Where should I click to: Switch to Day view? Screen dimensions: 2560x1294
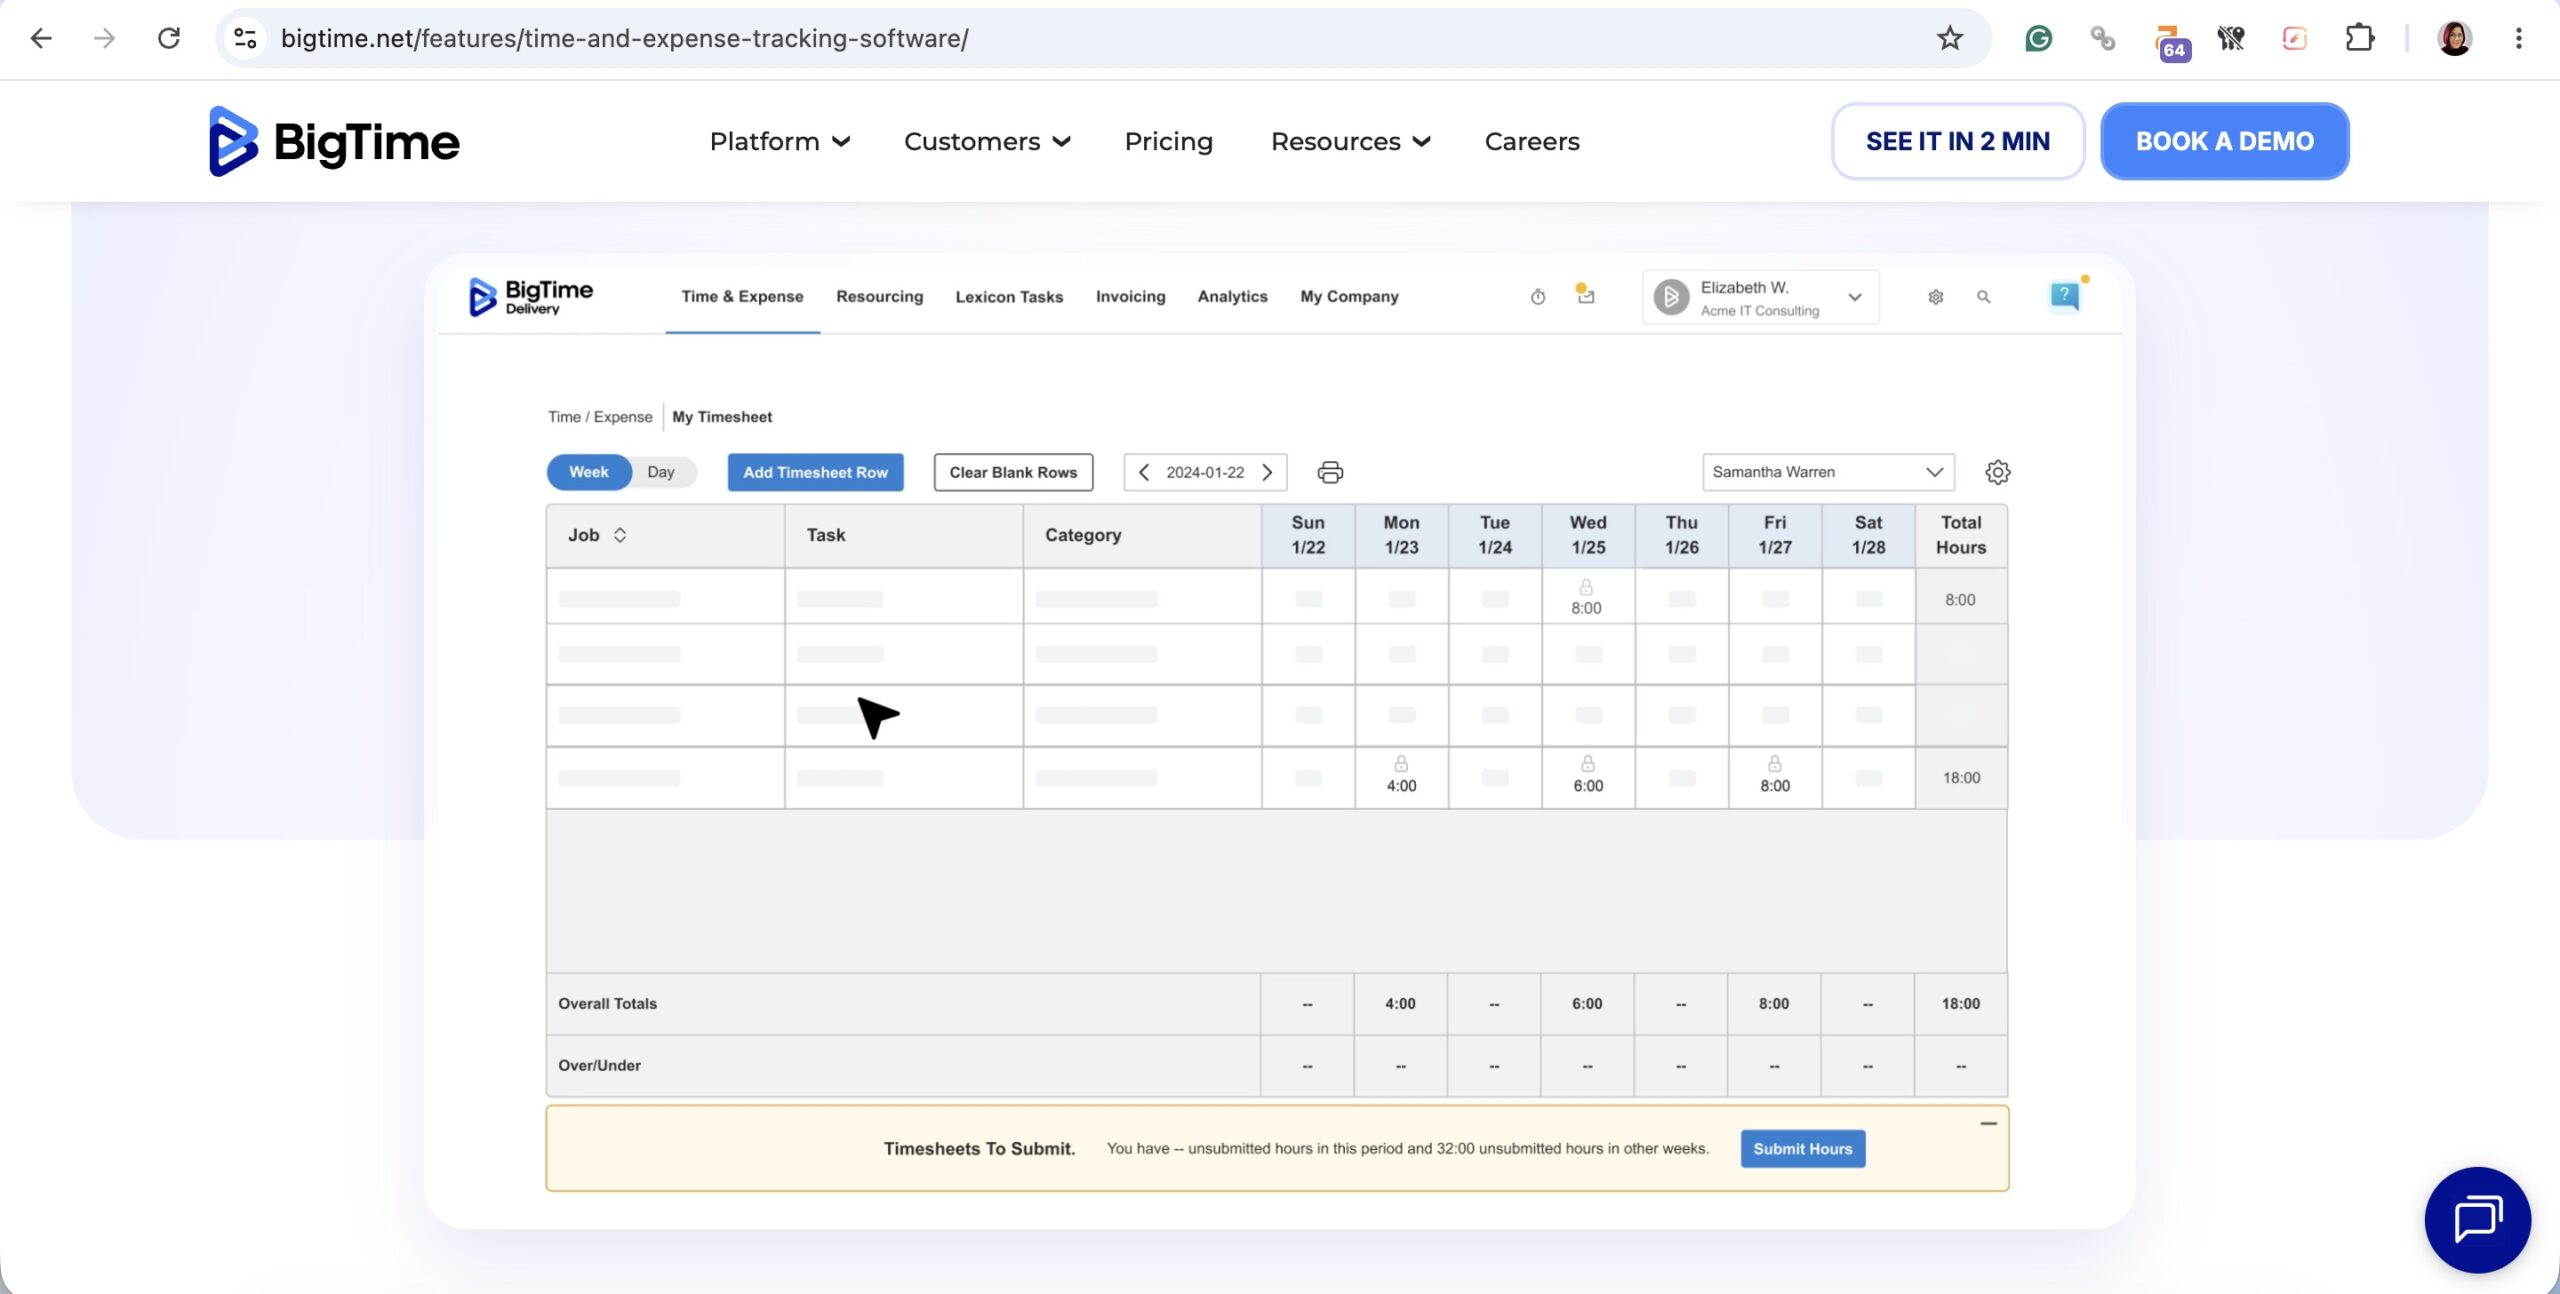pos(661,472)
